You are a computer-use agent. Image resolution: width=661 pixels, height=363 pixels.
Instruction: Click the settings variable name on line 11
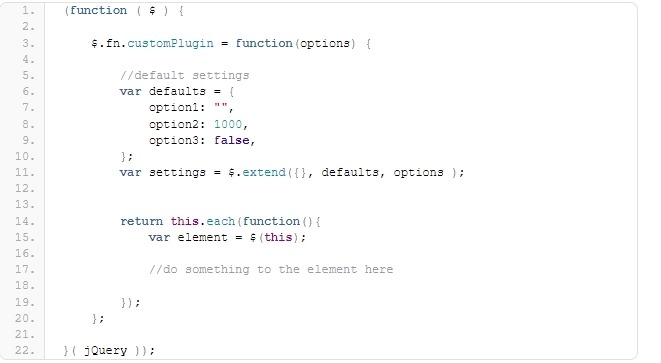[x=177, y=173]
